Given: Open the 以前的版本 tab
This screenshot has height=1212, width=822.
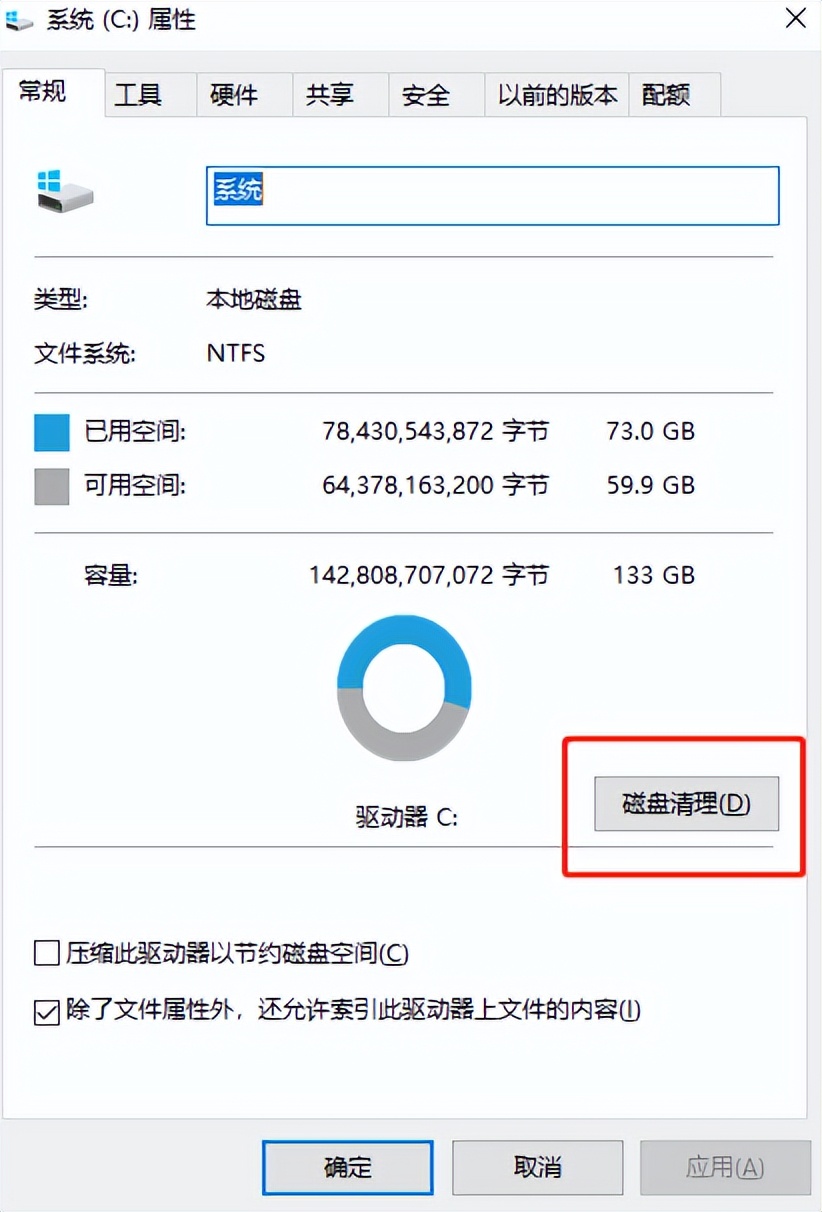Looking at the screenshot, I should pyautogui.click(x=557, y=96).
